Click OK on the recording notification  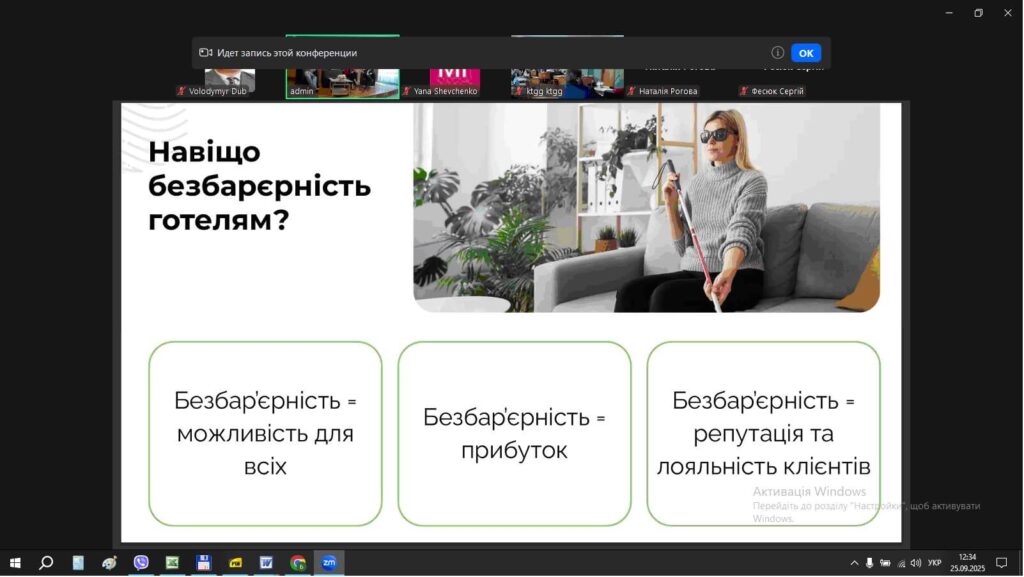click(x=805, y=53)
